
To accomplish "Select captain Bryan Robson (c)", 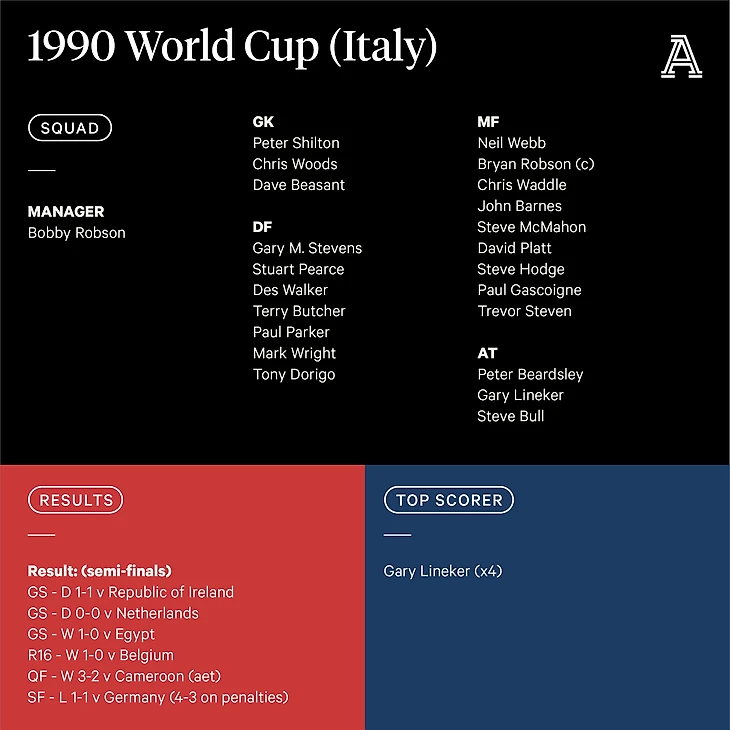I will tap(535, 164).
